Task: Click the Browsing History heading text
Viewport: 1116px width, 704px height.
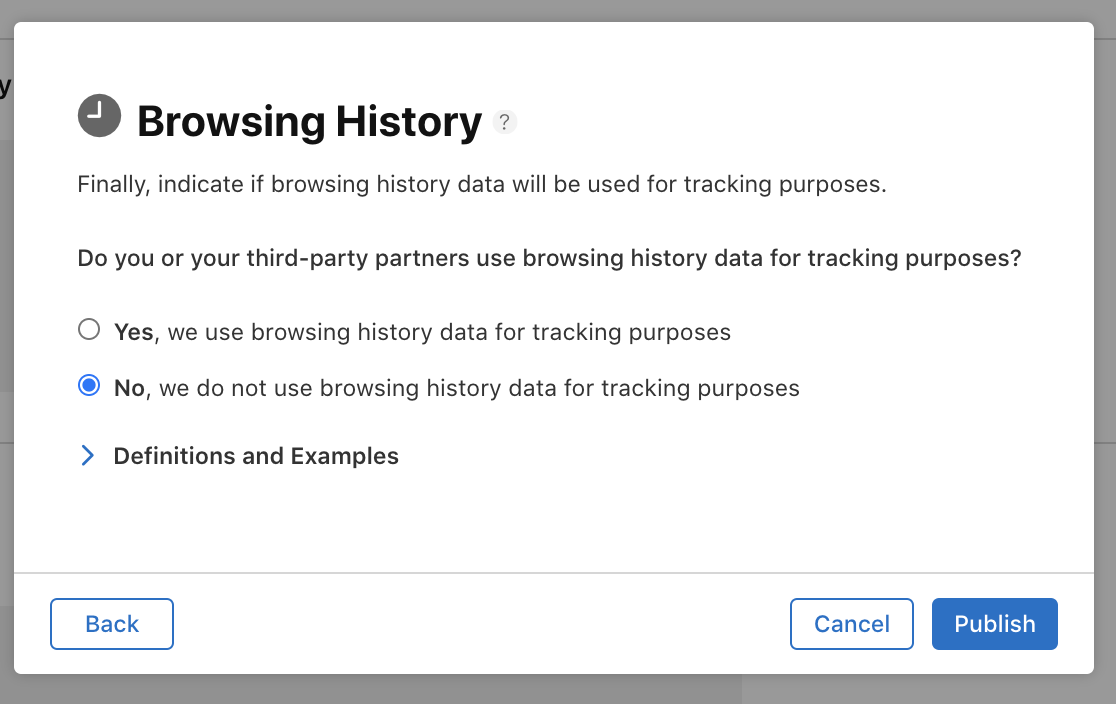Action: (310, 122)
